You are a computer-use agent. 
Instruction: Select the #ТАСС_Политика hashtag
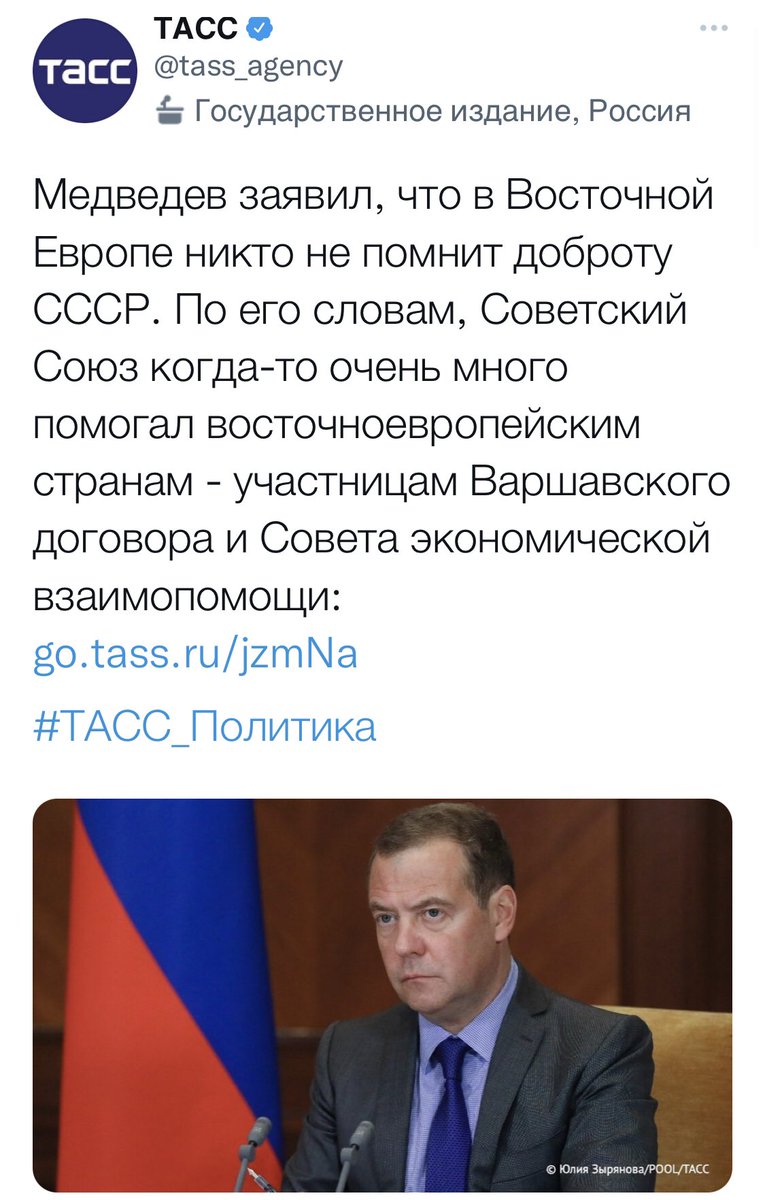205,726
